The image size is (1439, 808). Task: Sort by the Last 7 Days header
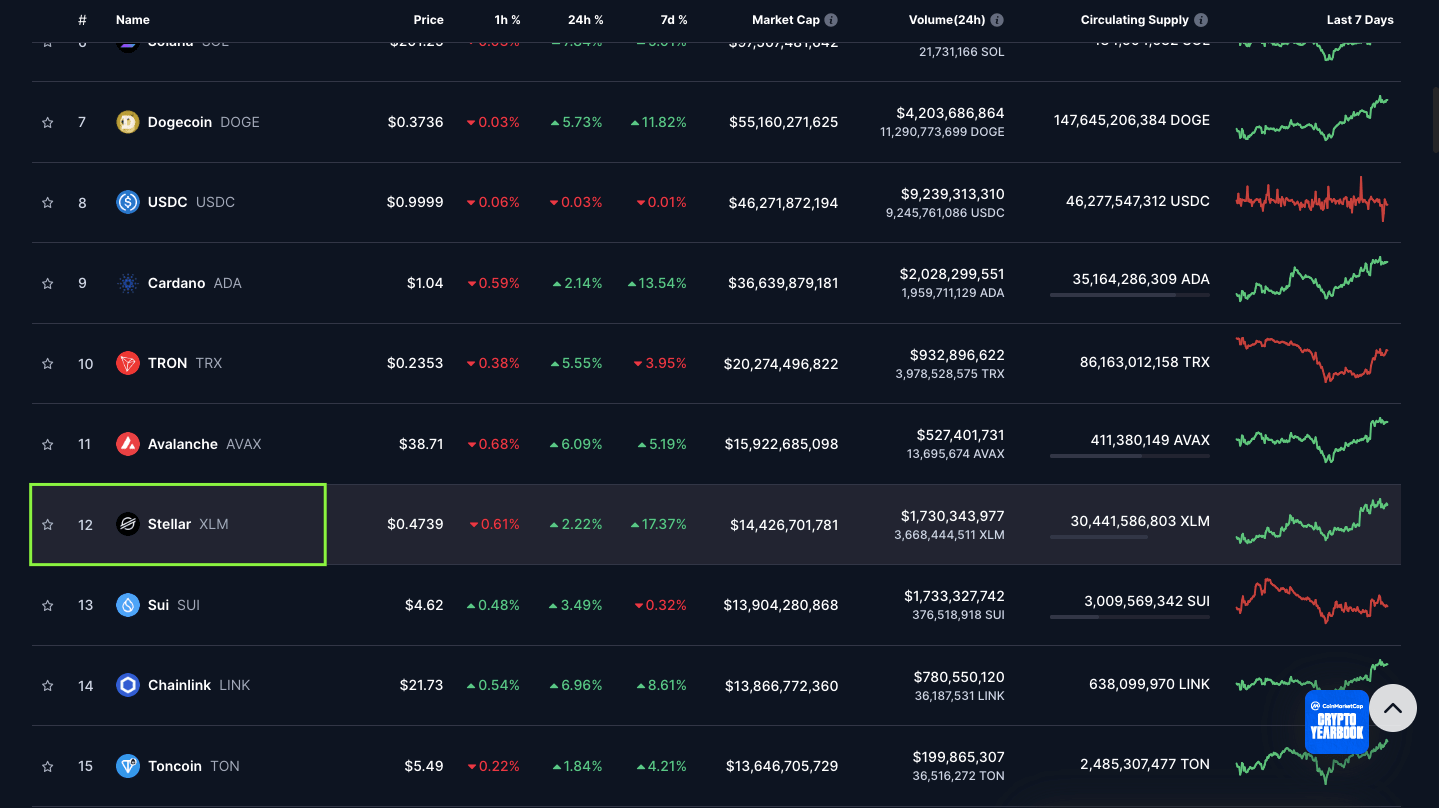pyautogui.click(x=1360, y=20)
